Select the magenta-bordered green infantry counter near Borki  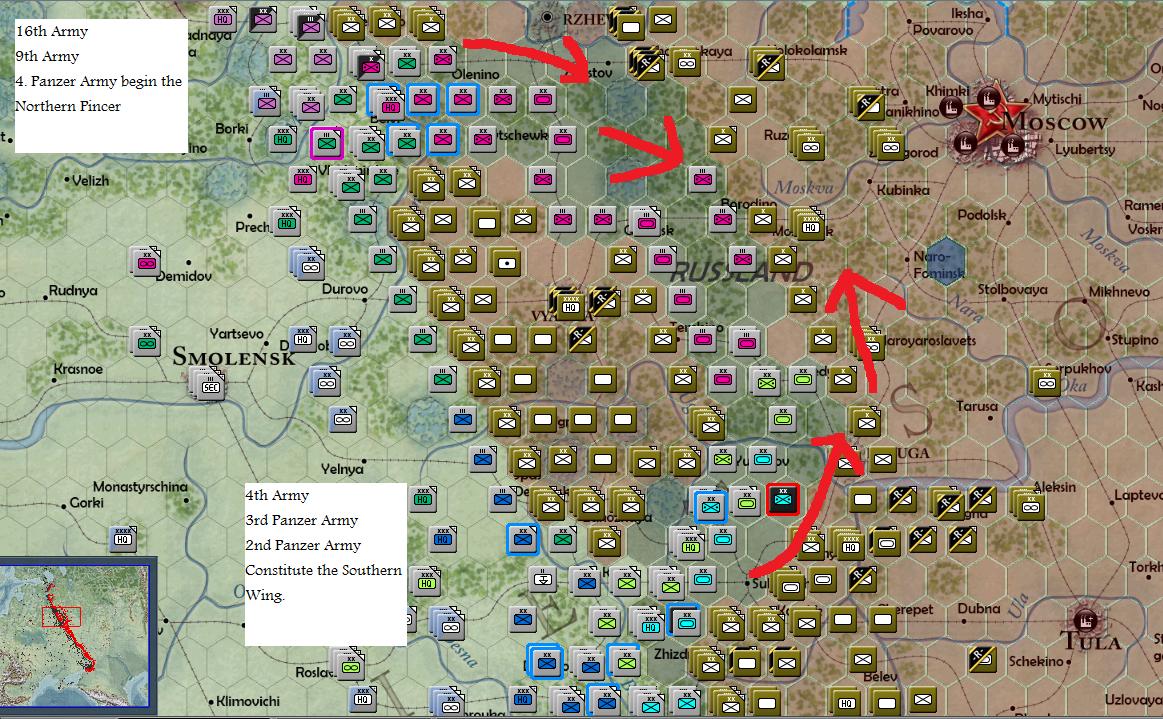point(326,142)
